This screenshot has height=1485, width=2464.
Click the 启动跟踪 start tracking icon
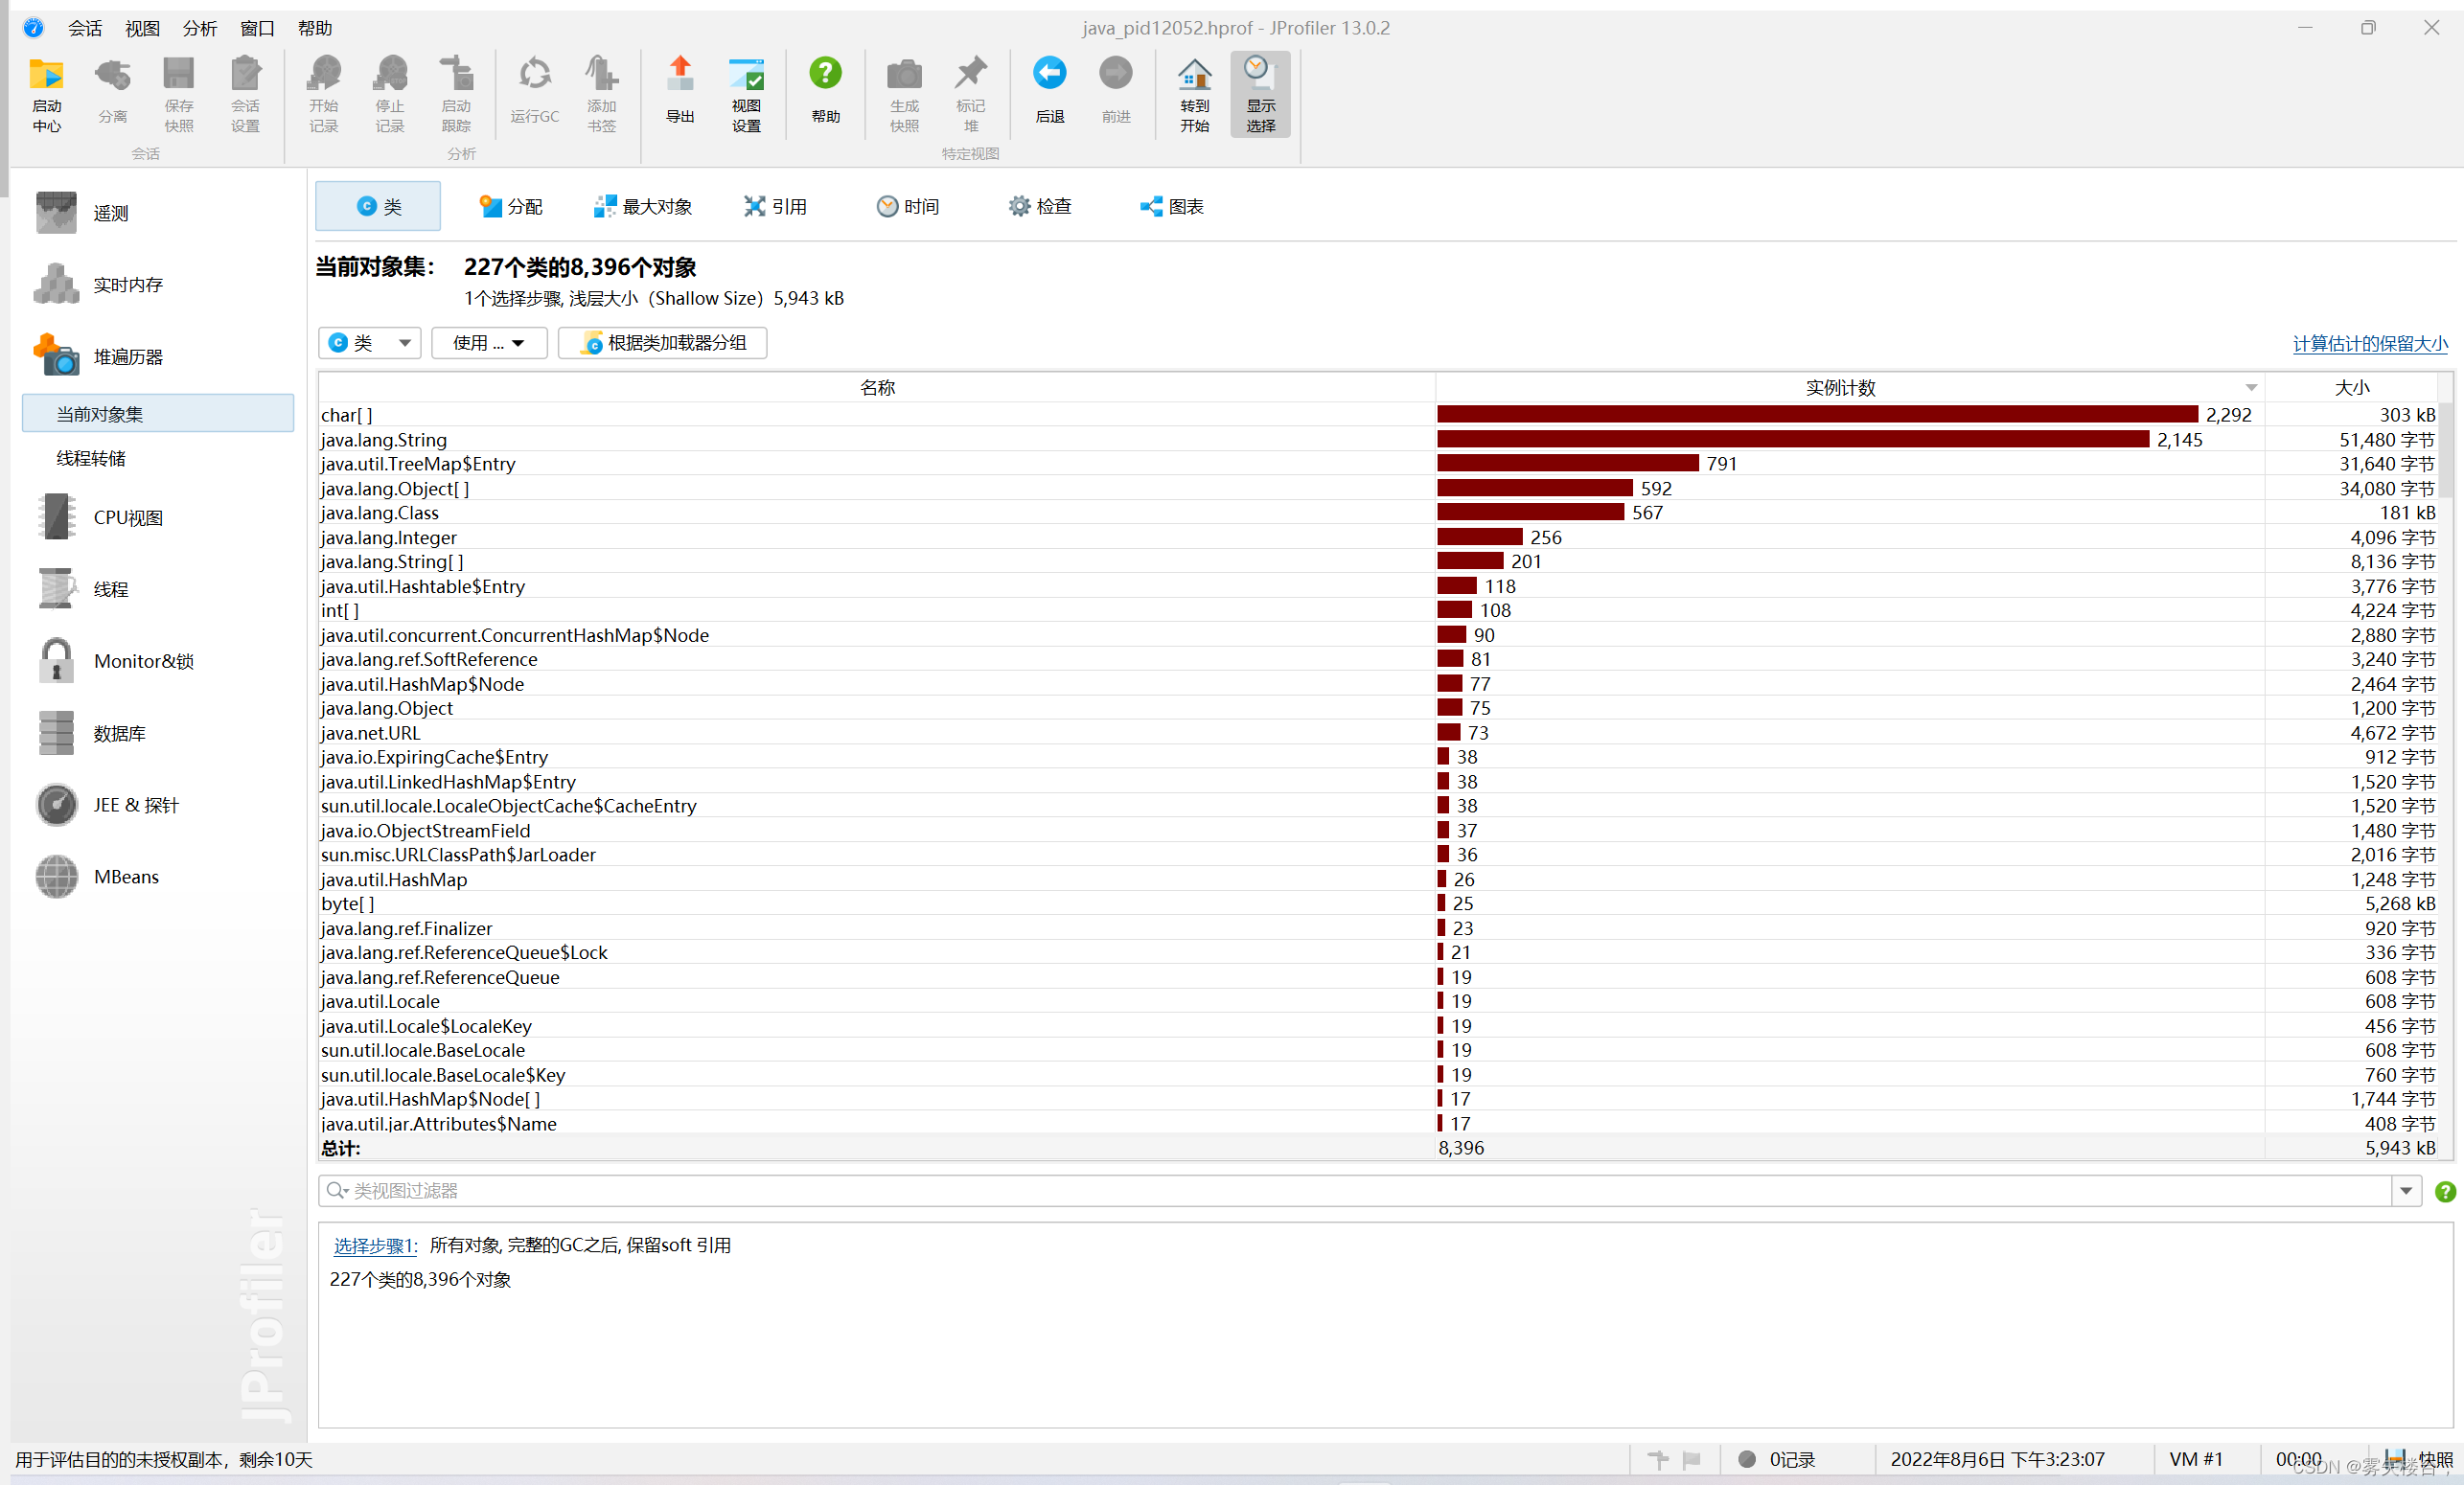point(456,94)
